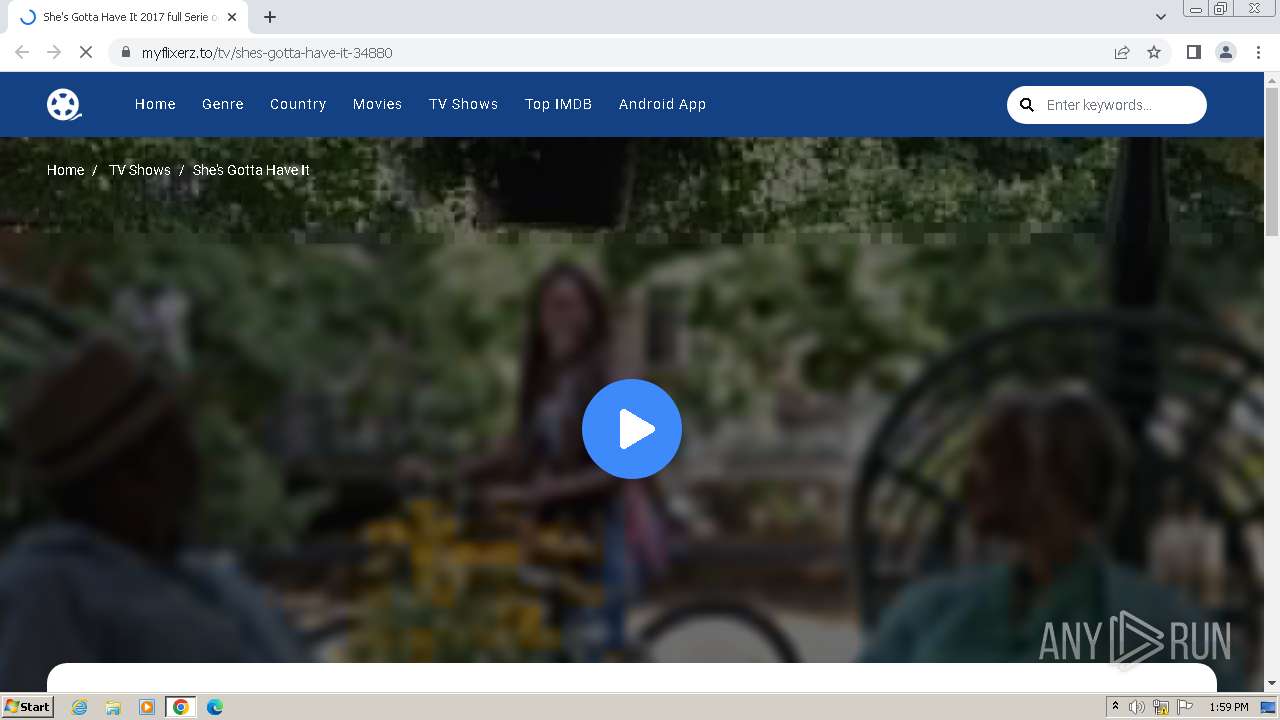
Task: Go to the Movies section
Action: coord(377,104)
